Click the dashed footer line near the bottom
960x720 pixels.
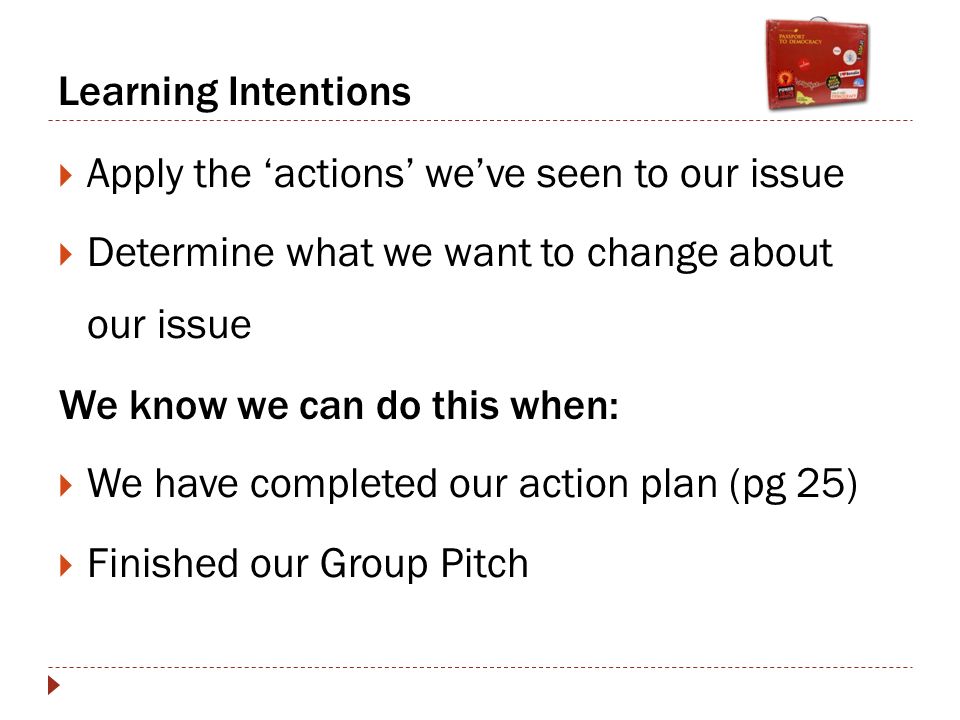click(x=480, y=667)
